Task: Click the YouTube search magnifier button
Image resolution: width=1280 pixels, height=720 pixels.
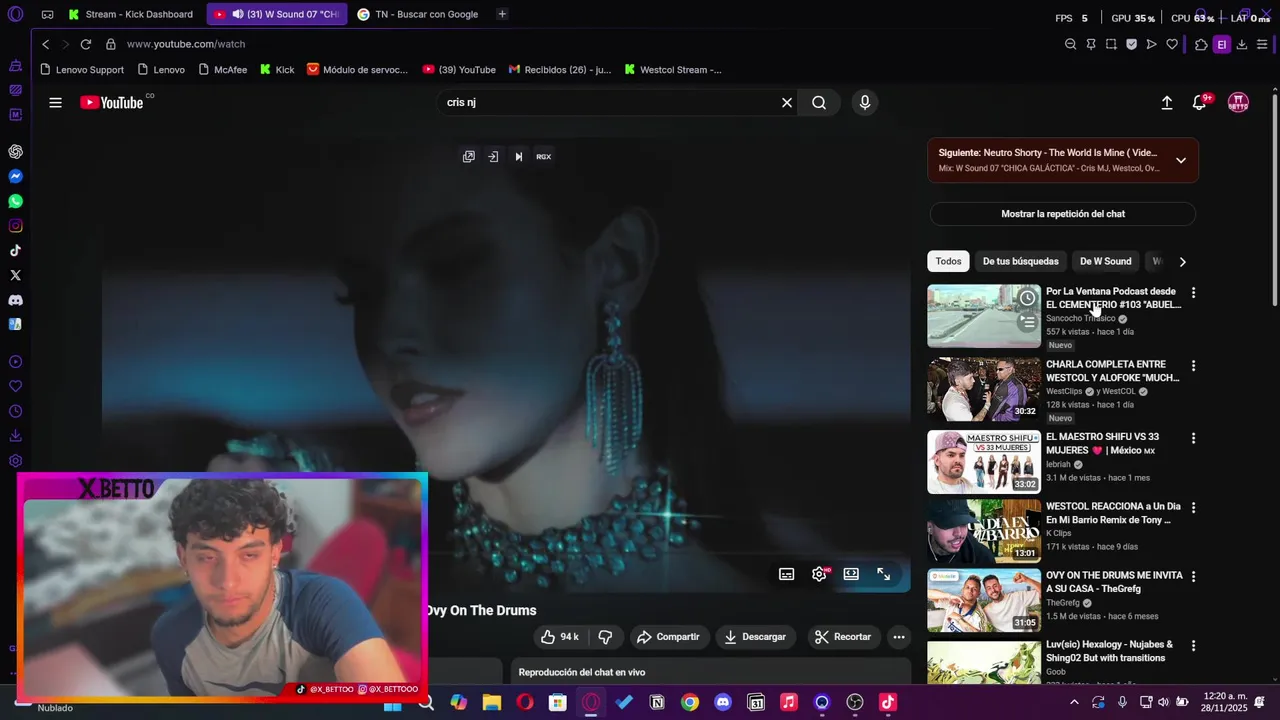Action: 819,102
